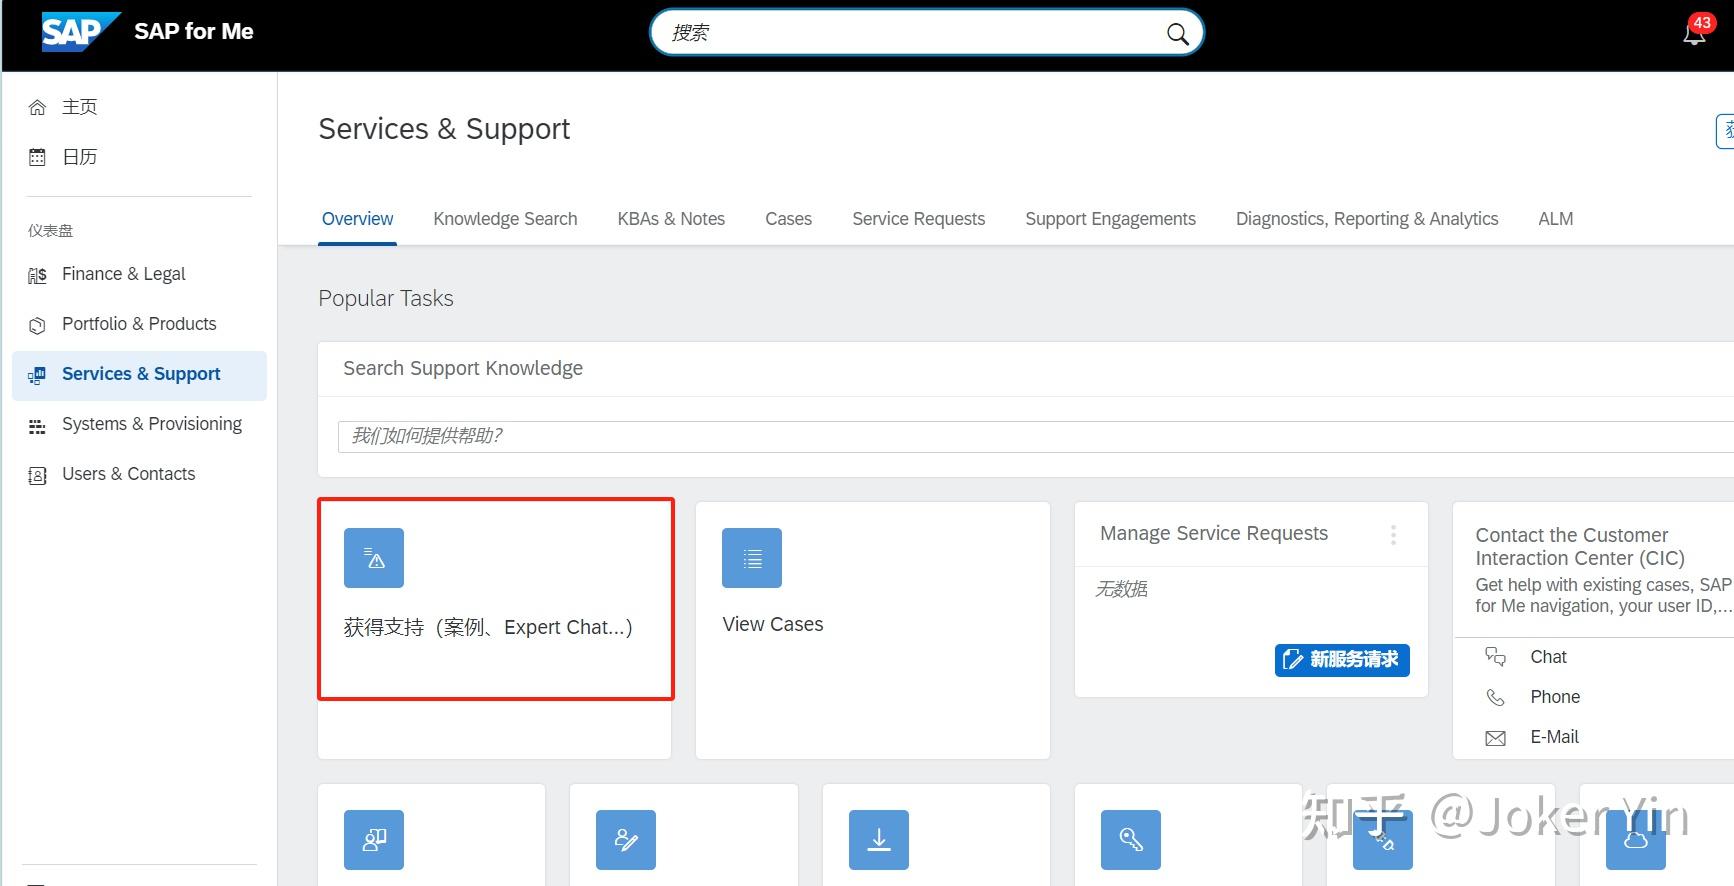Select Services & Support in sidebar
The height and width of the screenshot is (886, 1734).
(x=140, y=375)
